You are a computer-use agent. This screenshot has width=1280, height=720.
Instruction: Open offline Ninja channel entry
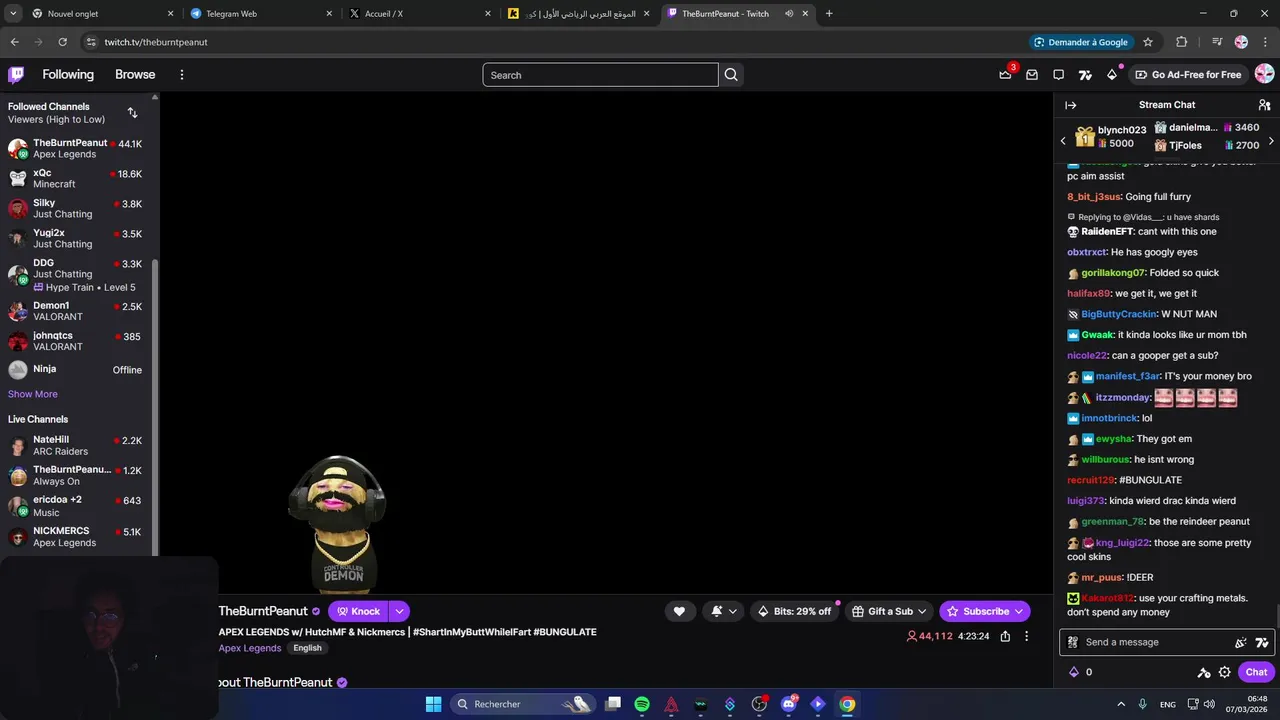(x=77, y=369)
